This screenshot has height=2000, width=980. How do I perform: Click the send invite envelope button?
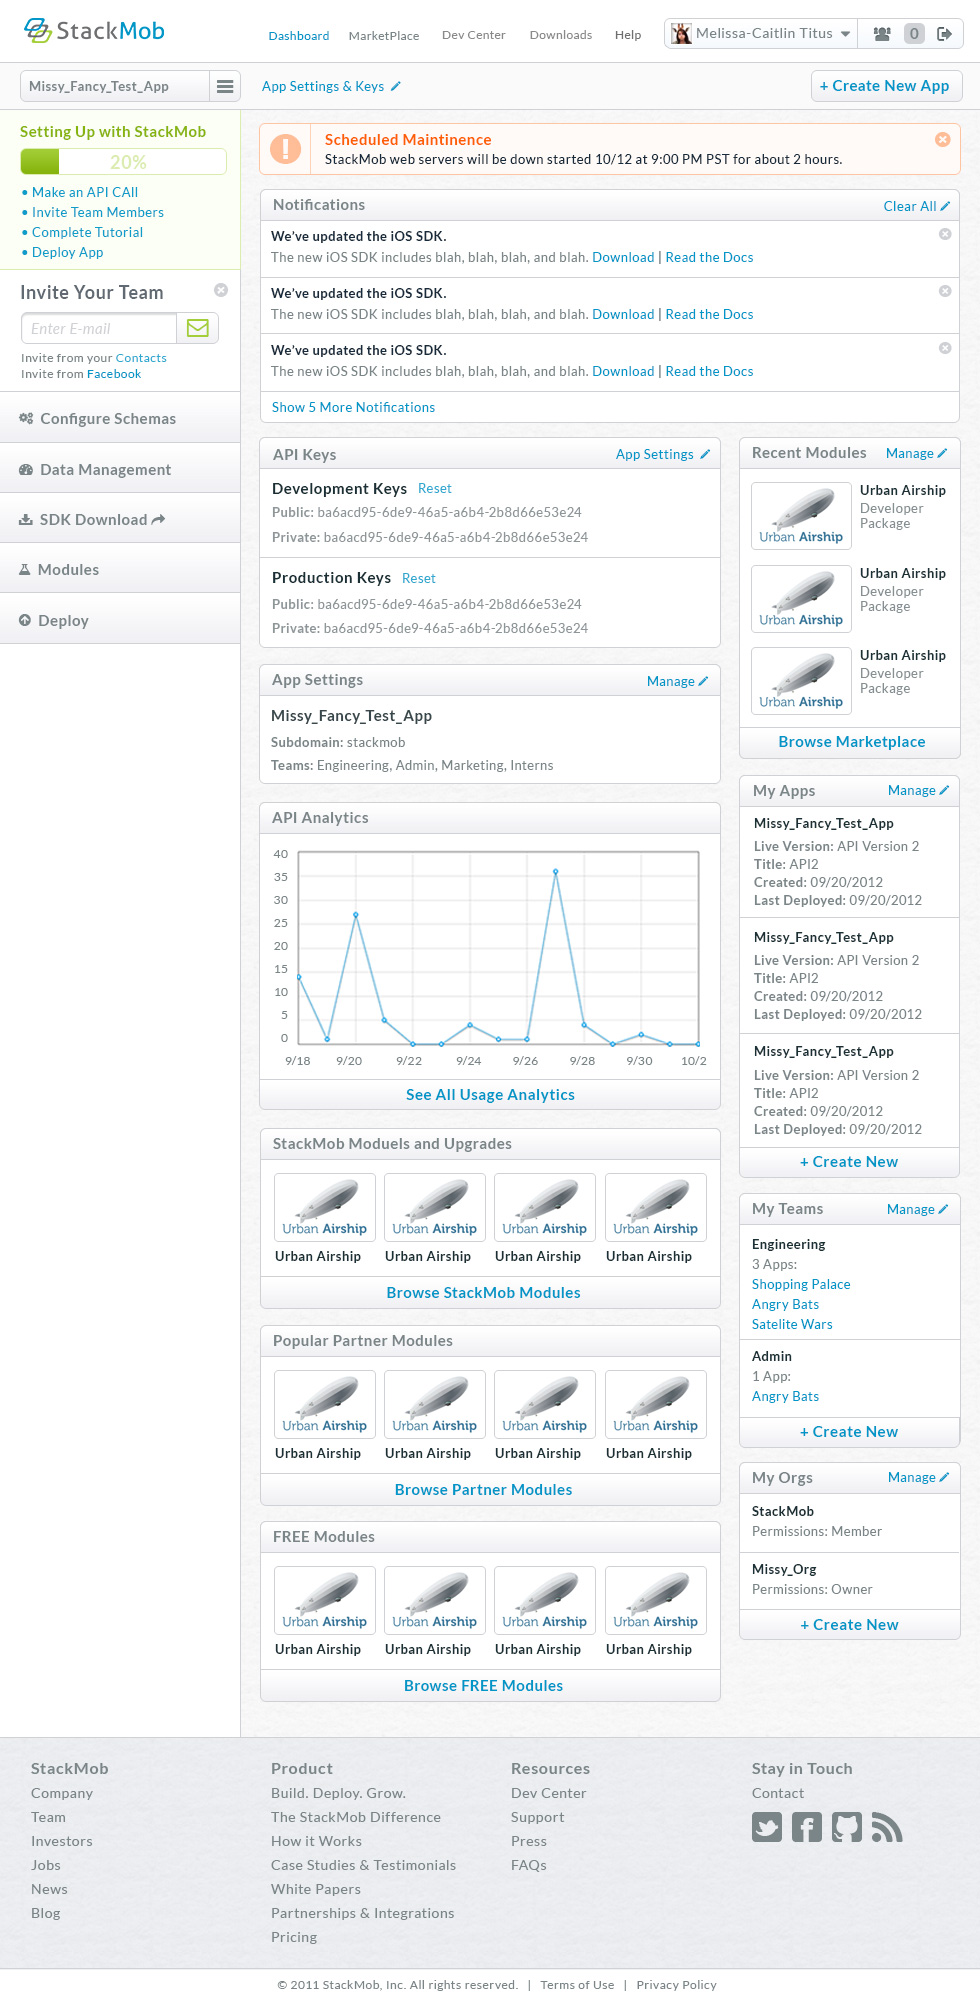click(x=198, y=328)
